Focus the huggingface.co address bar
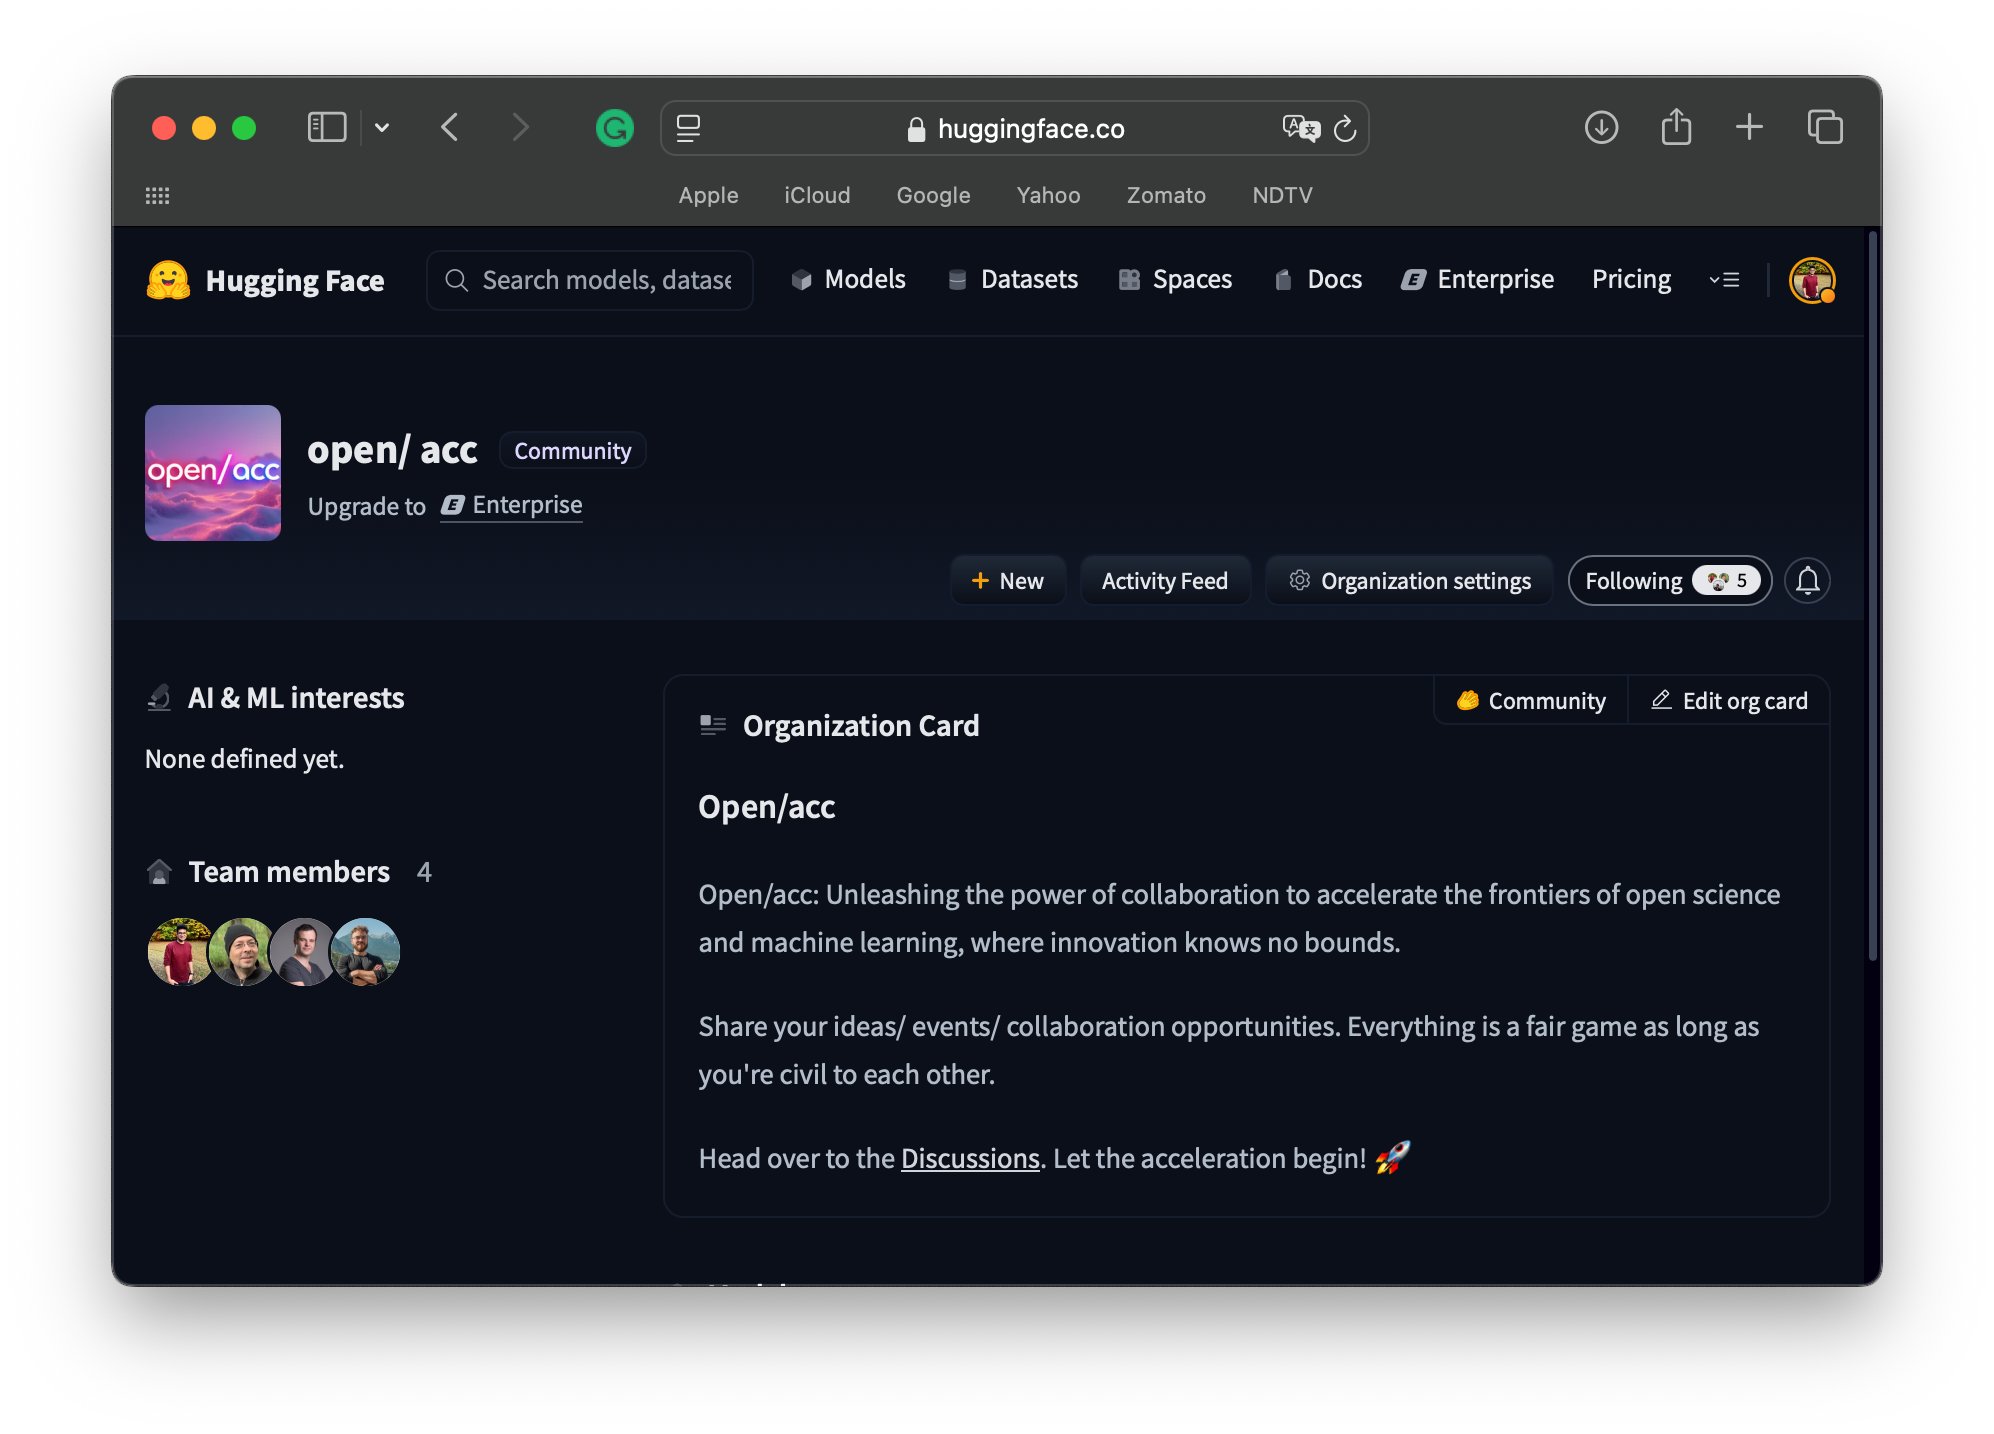 [1014, 128]
